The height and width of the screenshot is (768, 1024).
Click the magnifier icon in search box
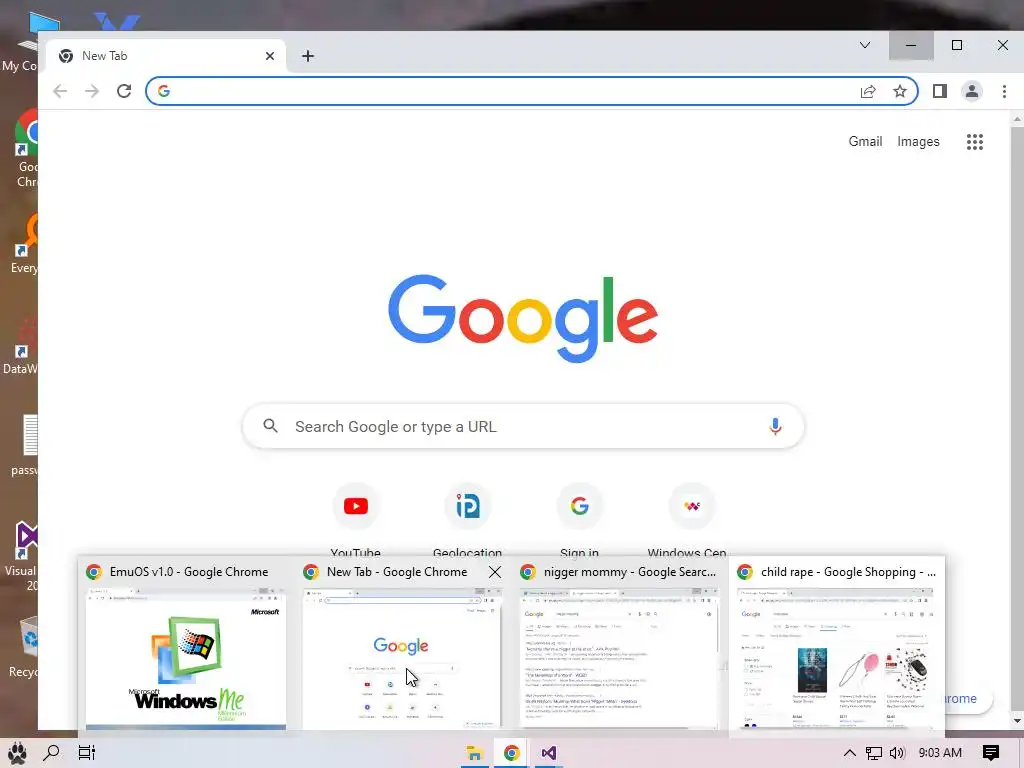click(270, 426)
